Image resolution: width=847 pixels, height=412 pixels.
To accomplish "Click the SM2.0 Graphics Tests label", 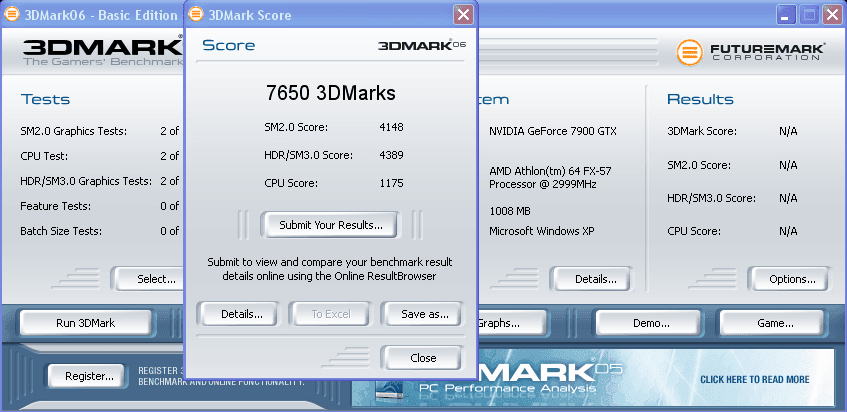I will click(73, 131).
